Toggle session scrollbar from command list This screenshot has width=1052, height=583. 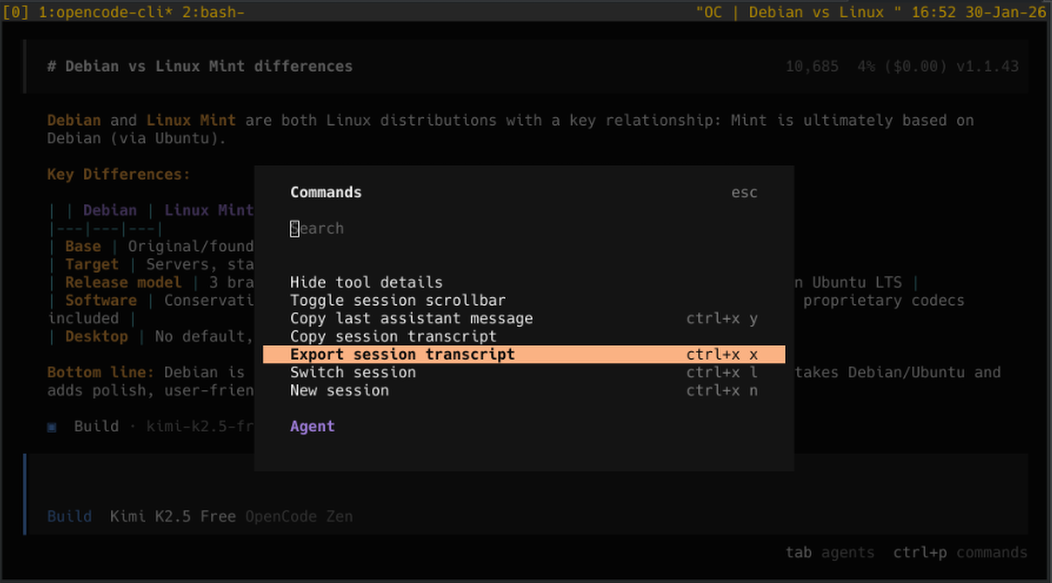click(x=397, y=301)
